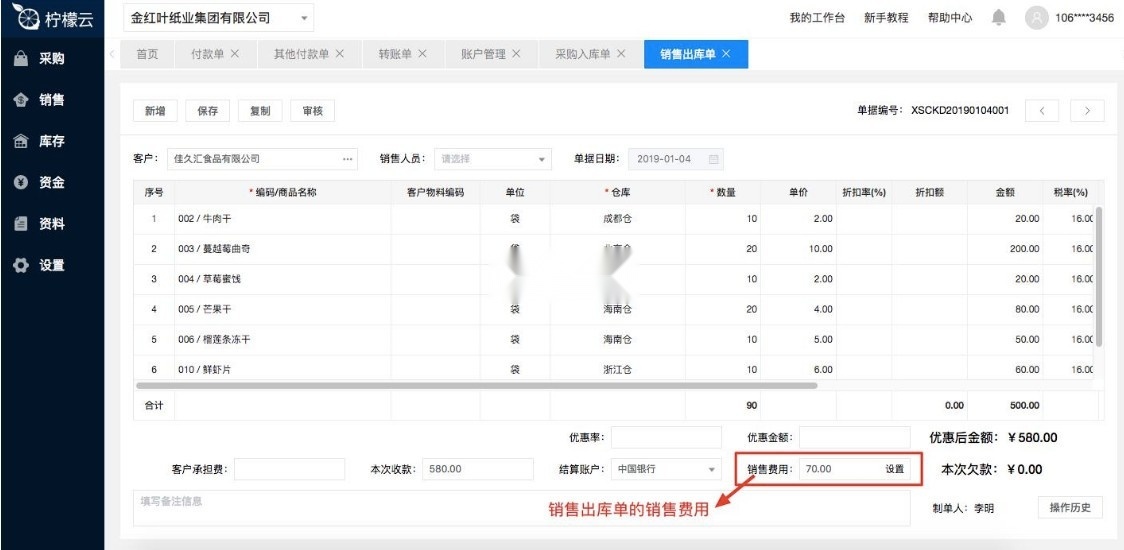Click the 保存 save button
Image resolution: width=1124 pixels, height=550 pixels.
(208, 111)
